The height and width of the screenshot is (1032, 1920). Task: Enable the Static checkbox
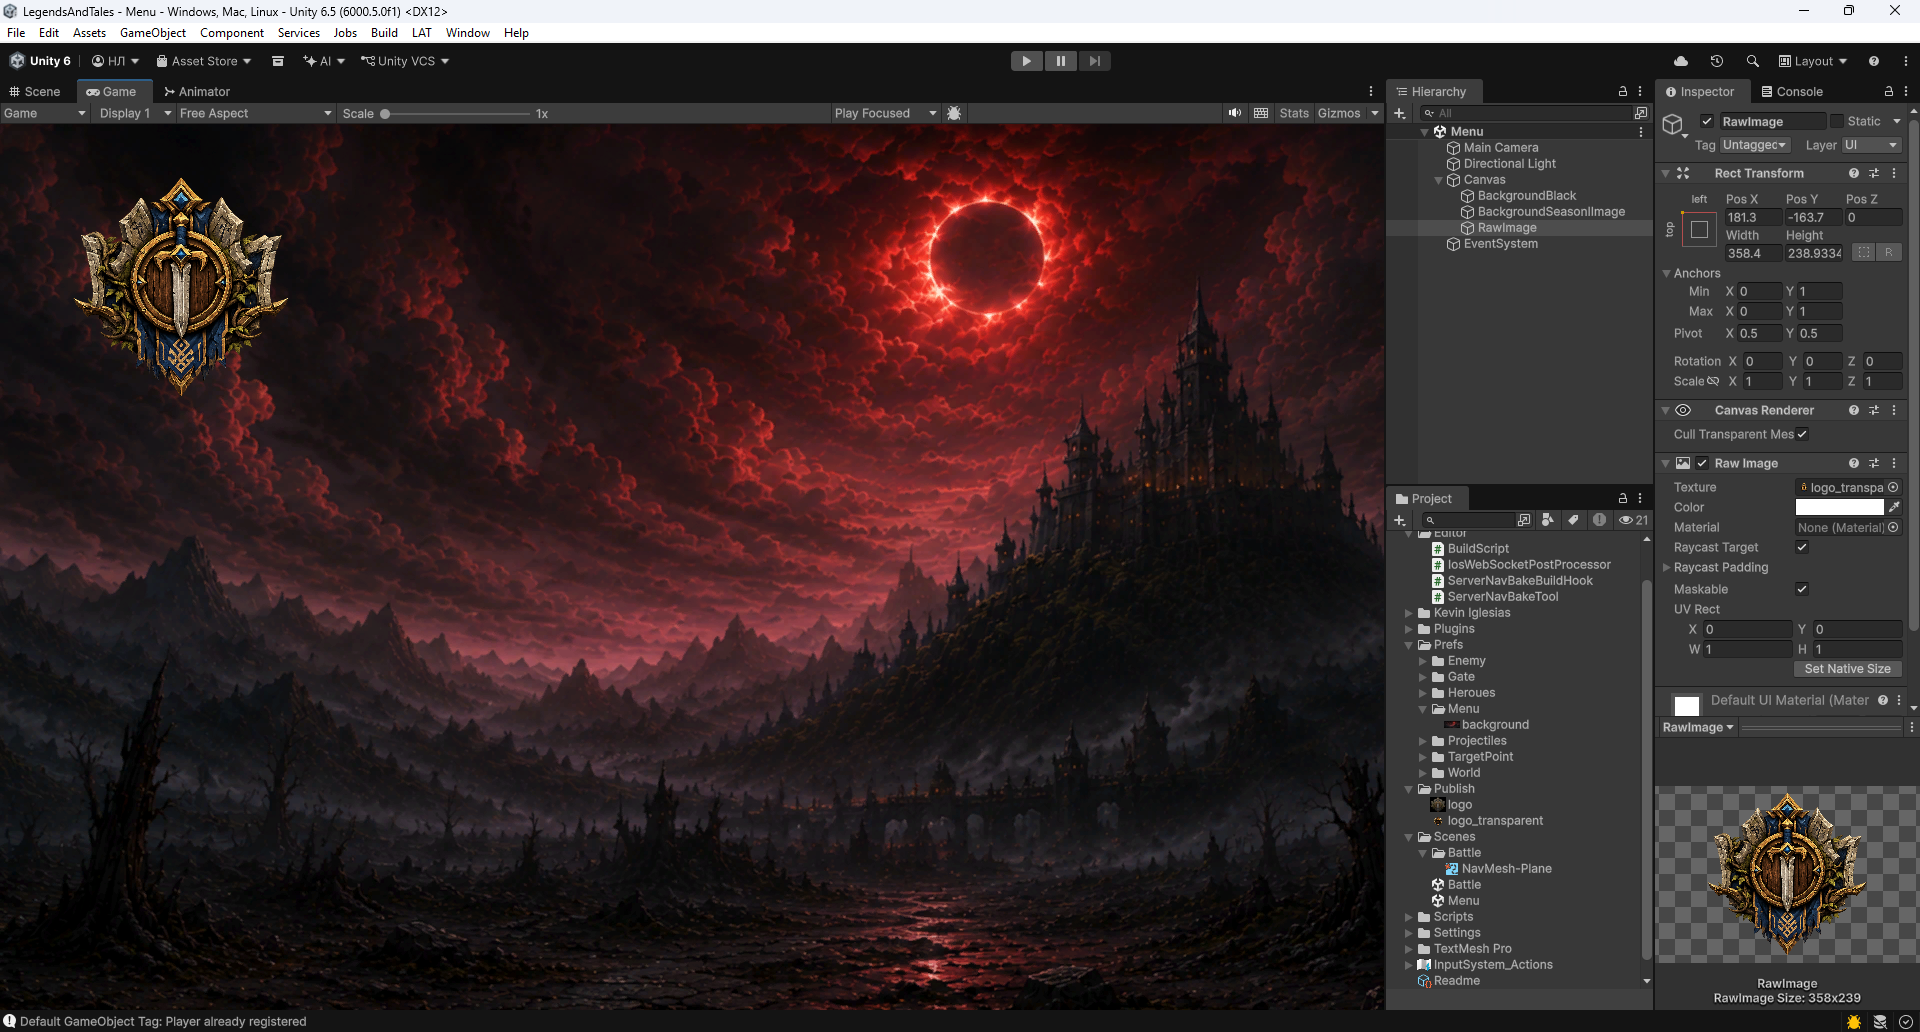1837,121
